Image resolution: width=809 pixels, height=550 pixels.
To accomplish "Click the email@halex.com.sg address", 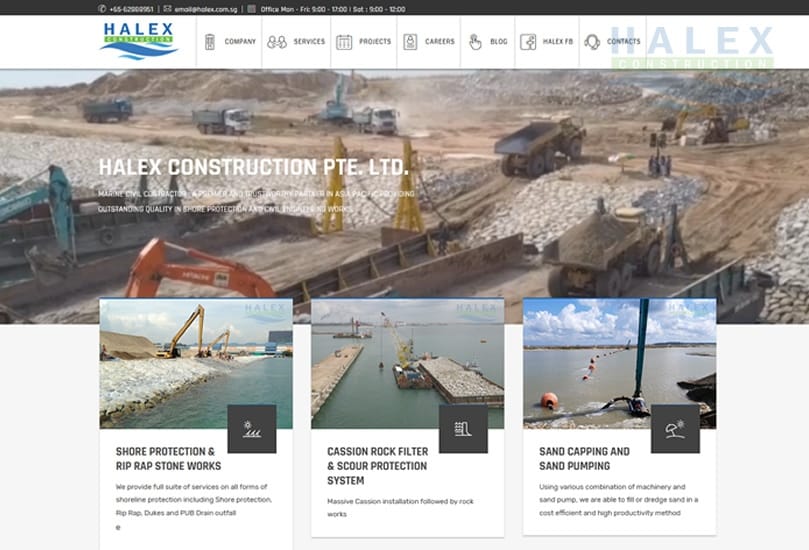I will (206, 9).
